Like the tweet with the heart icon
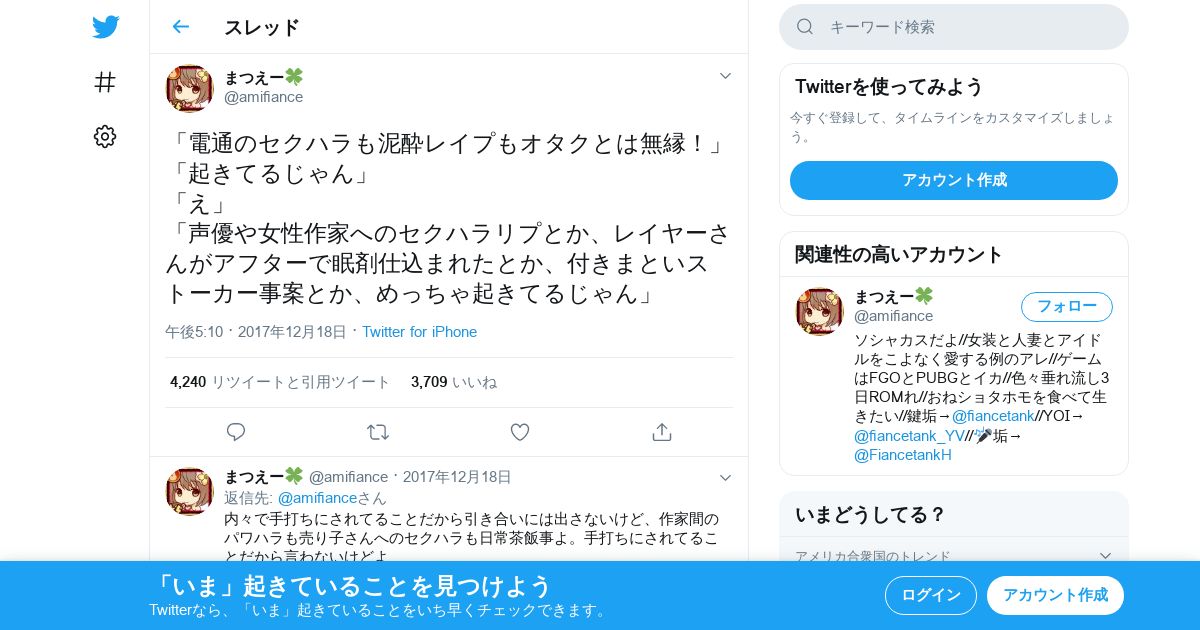Viewport: 1200px width, 630px height. click(520, 432)
